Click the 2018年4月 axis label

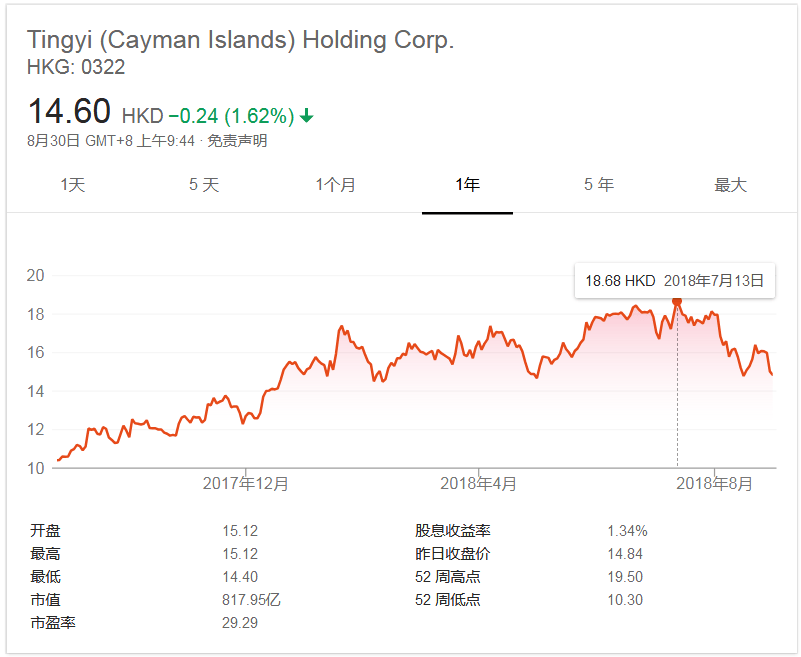point(479,484)
